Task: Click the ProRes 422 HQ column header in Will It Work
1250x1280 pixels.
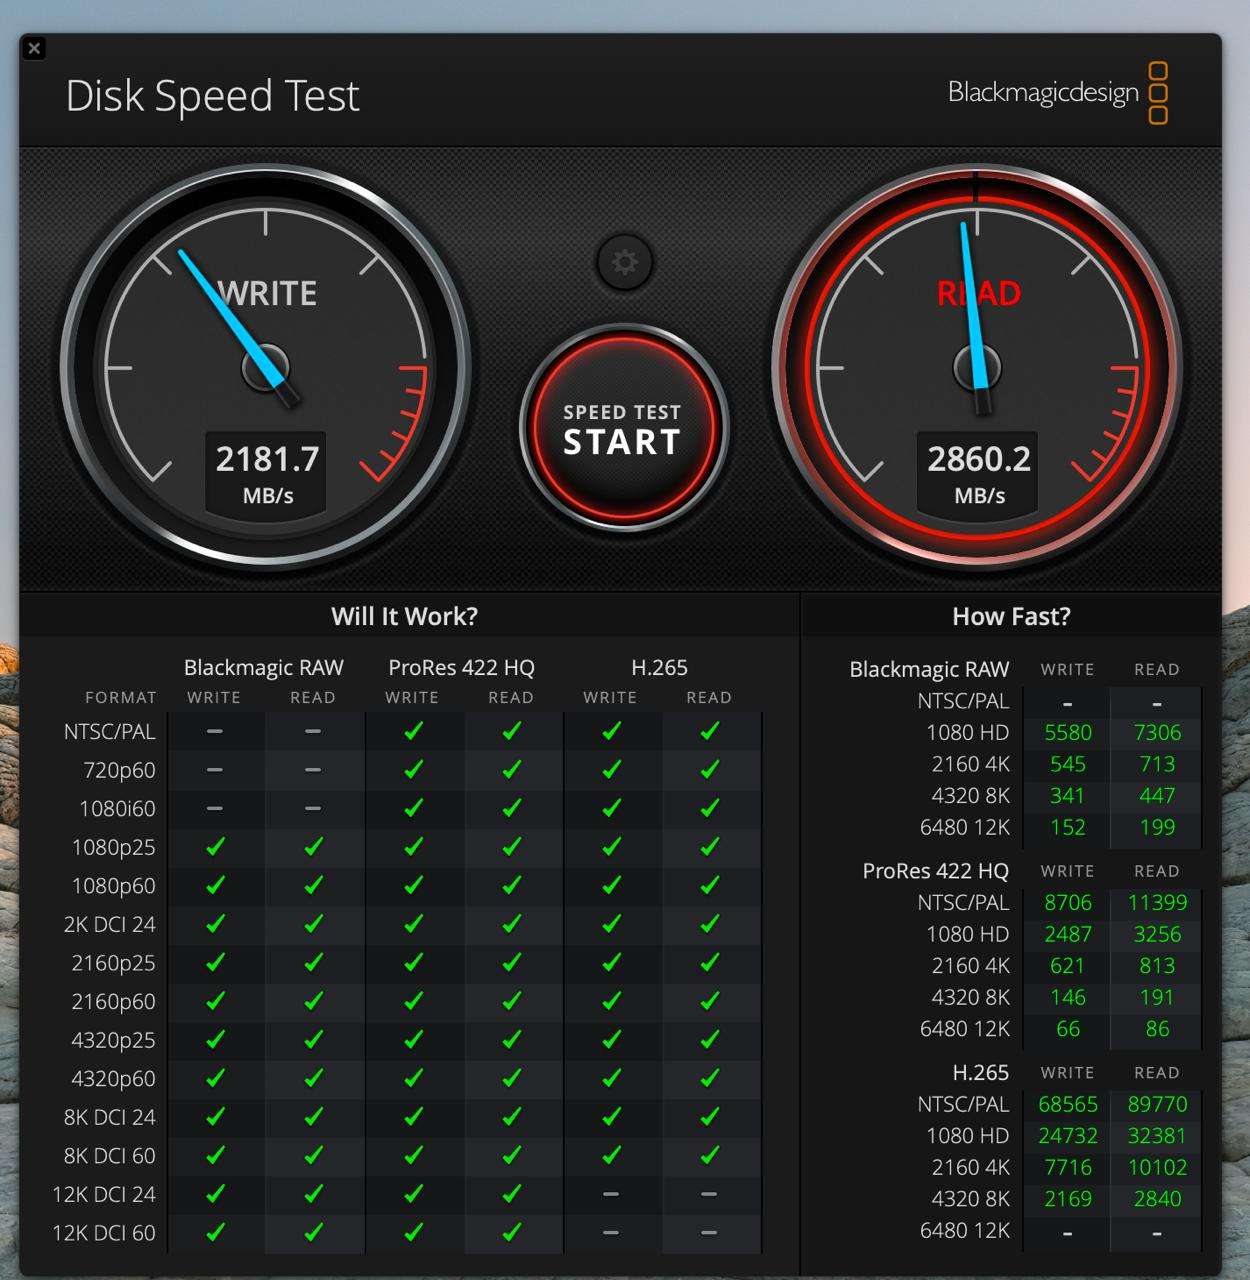Action: click(461, 667)
